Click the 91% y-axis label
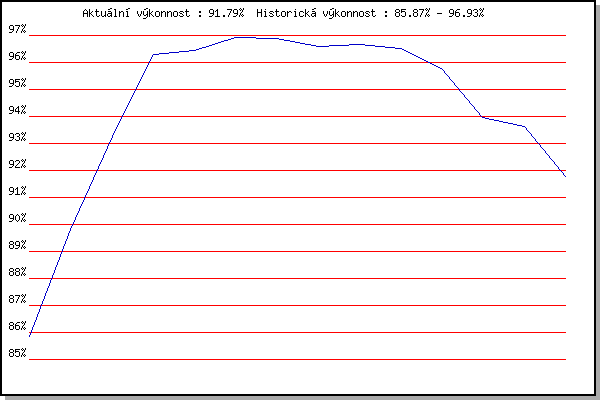Screen dimensions: 600x400 [17, 191]
